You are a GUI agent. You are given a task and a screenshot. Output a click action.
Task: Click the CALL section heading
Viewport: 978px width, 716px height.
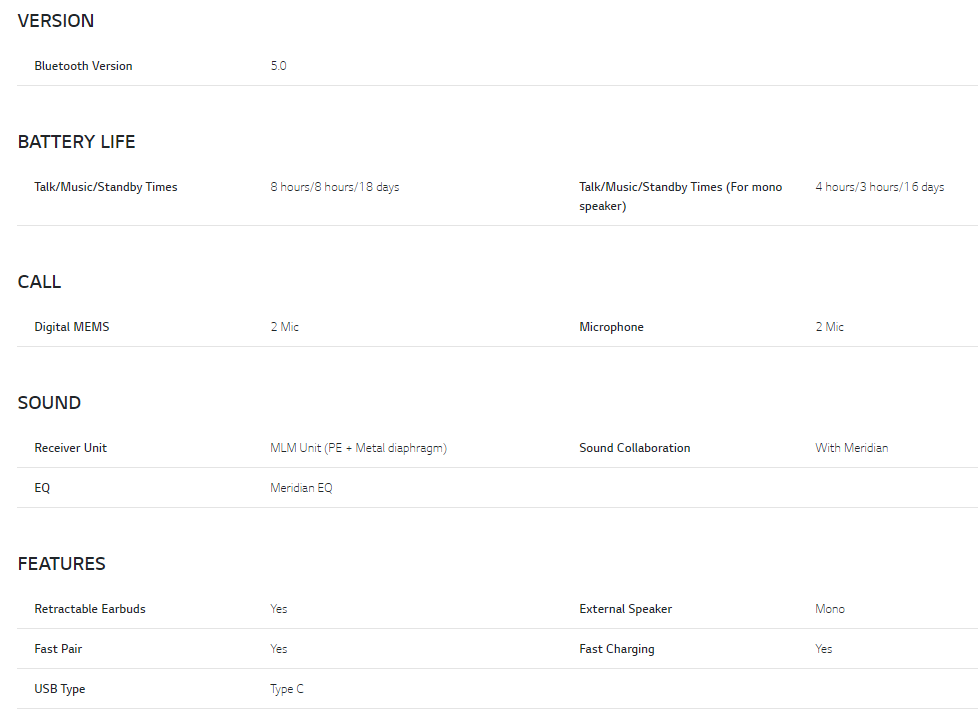tap(39, 282)
